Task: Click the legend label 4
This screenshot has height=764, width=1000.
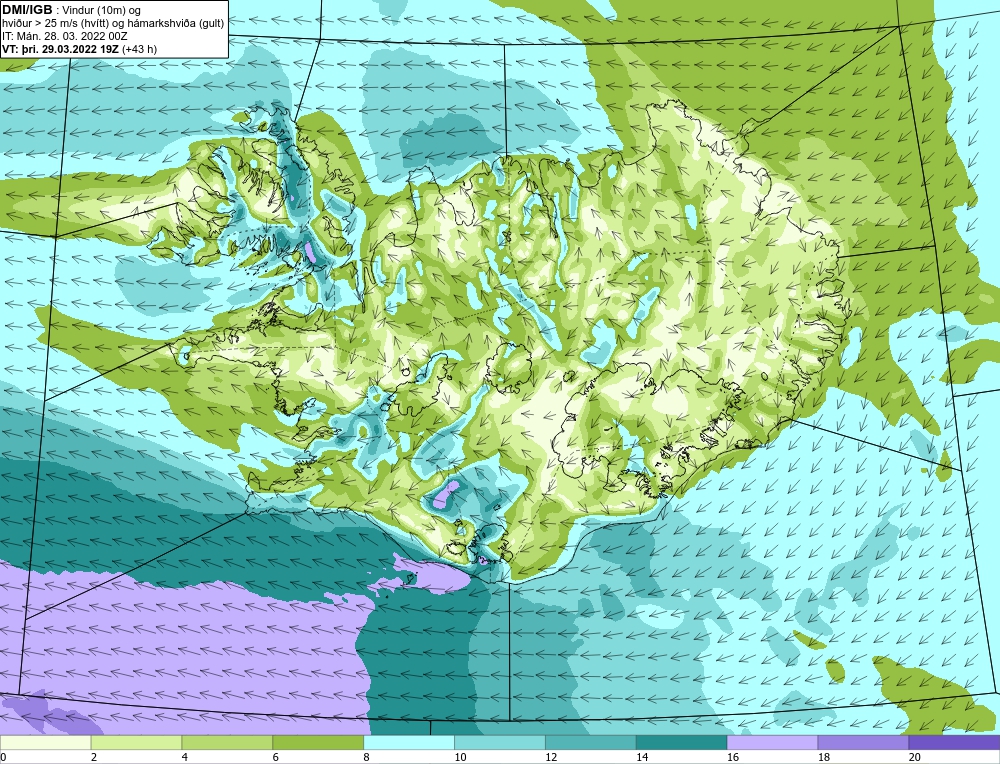Action: point(184,758)
